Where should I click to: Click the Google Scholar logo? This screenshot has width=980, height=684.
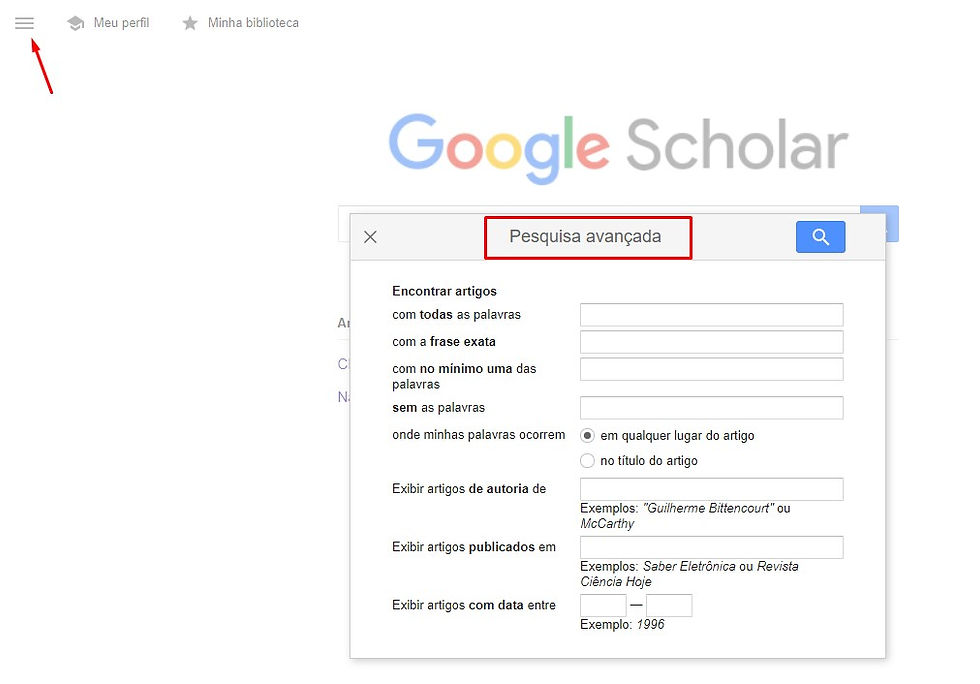(618, 146)
